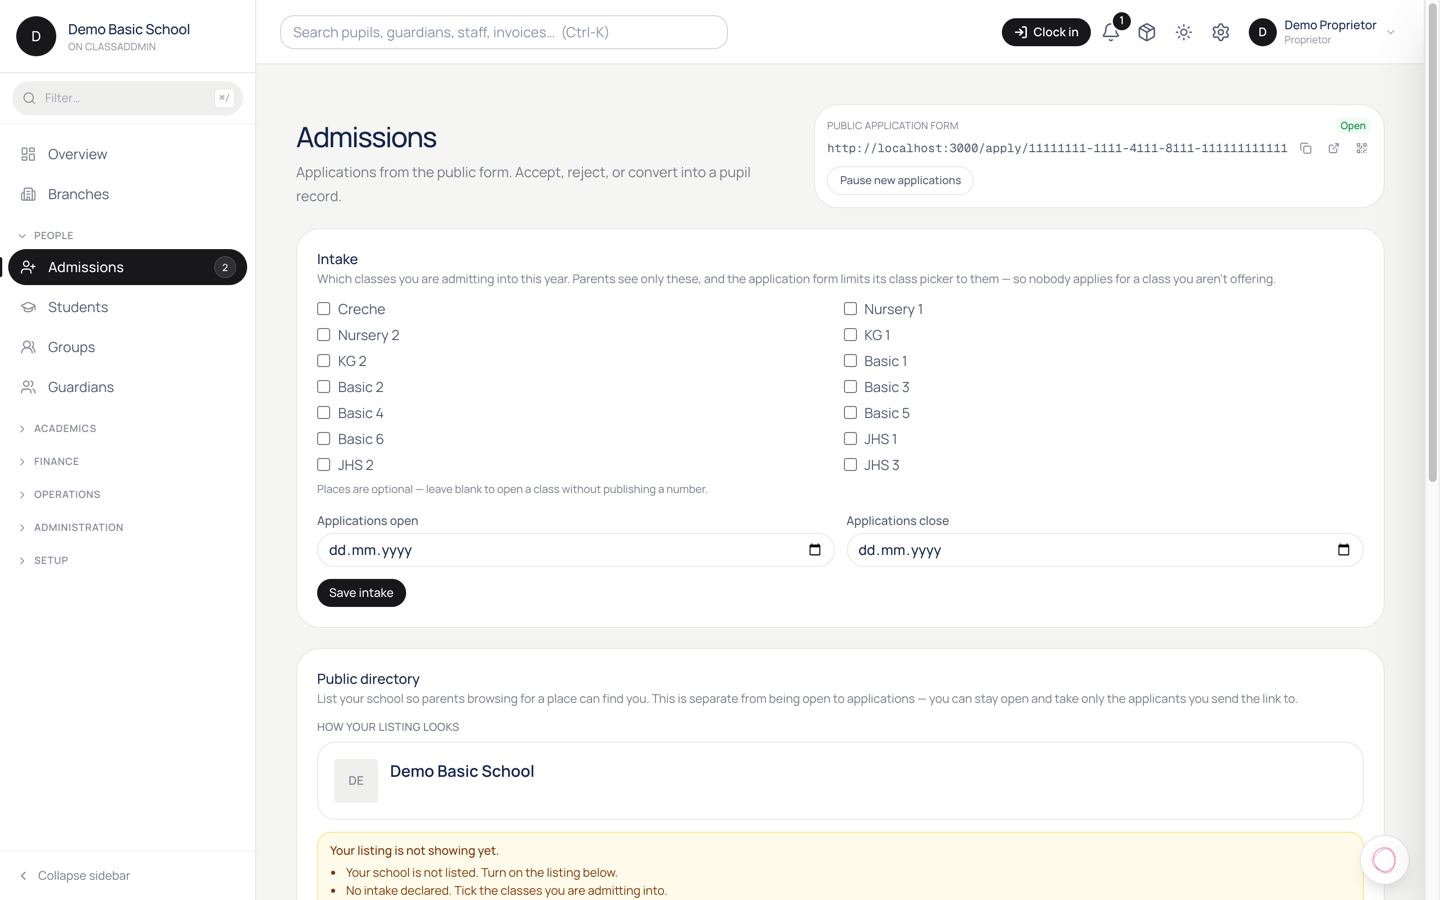Screen dimensions: 1440x900
Task: Focus the global search box
Action: (x=504, y=32)
